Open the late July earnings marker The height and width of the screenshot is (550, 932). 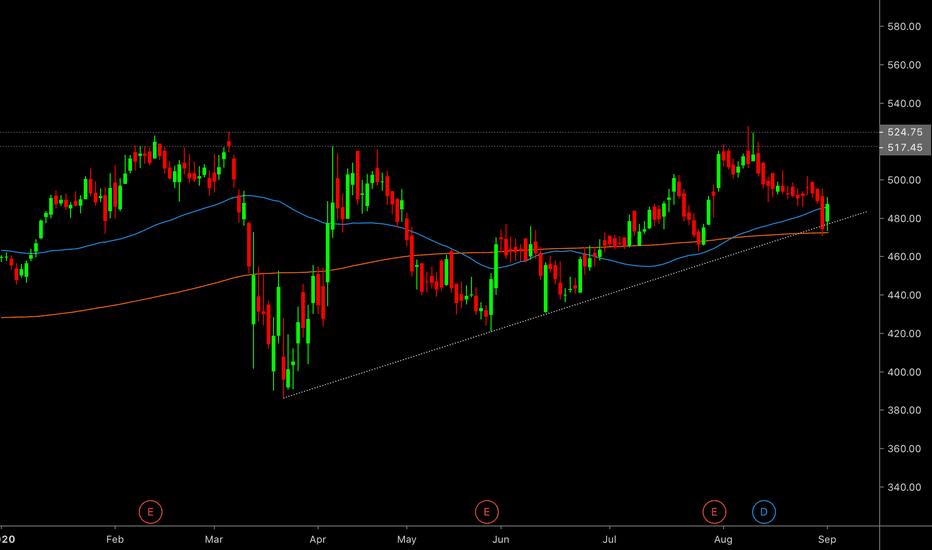click(x=714, y=512)
